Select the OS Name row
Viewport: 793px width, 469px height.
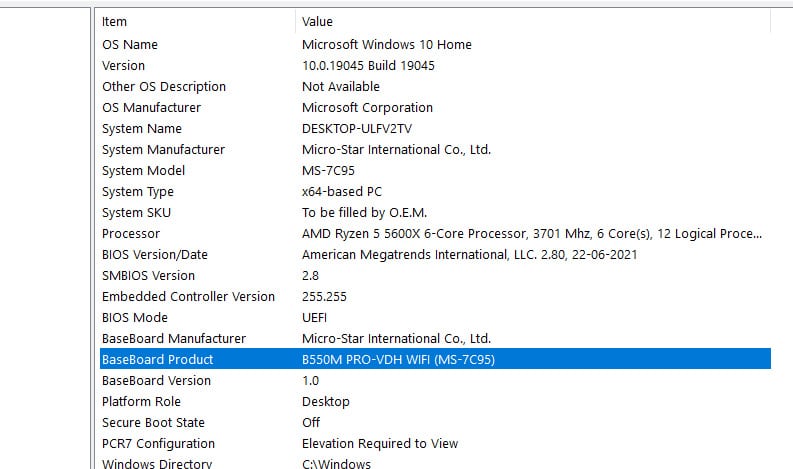[130, 44]
